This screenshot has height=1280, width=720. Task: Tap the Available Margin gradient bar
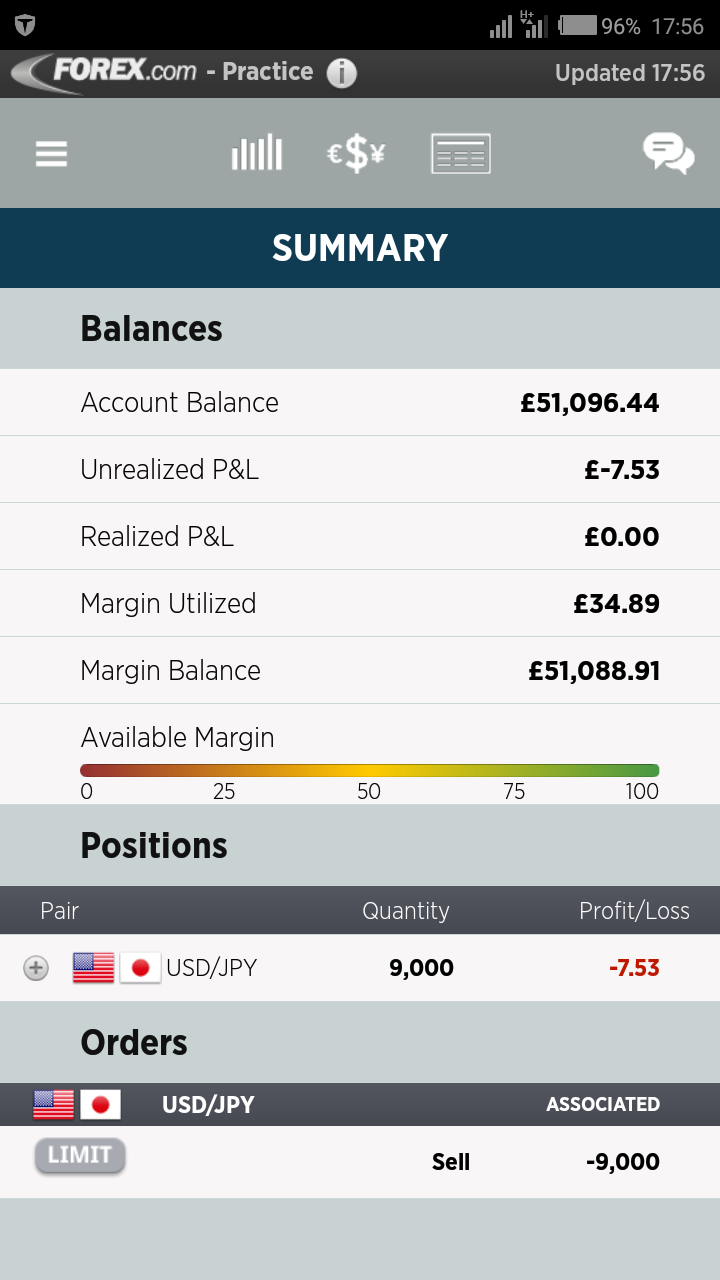tap(369, 770)
